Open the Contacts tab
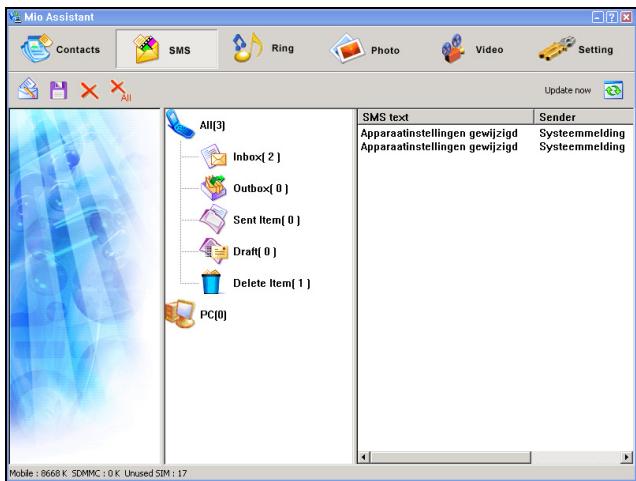Viewport: 636px width, 481px height. pyautogui.click(x=60, y=49)
